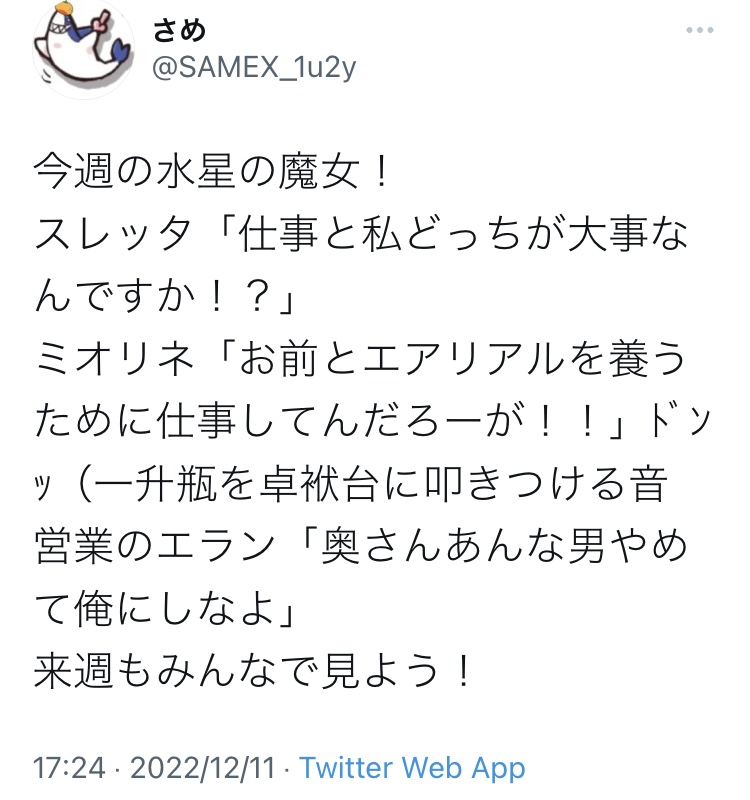
Task: Click the word スレッタ in the tweet
Action: (113, 234)
